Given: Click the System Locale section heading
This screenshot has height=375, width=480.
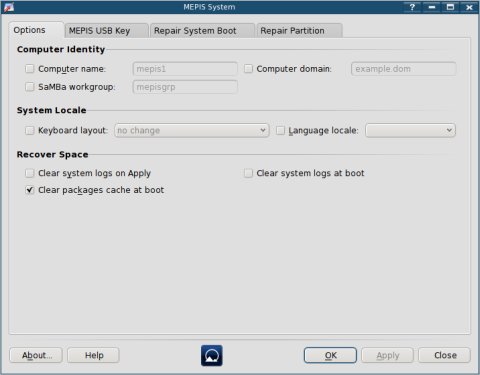Looking at the screenshot, I should (x=52, y=110).
